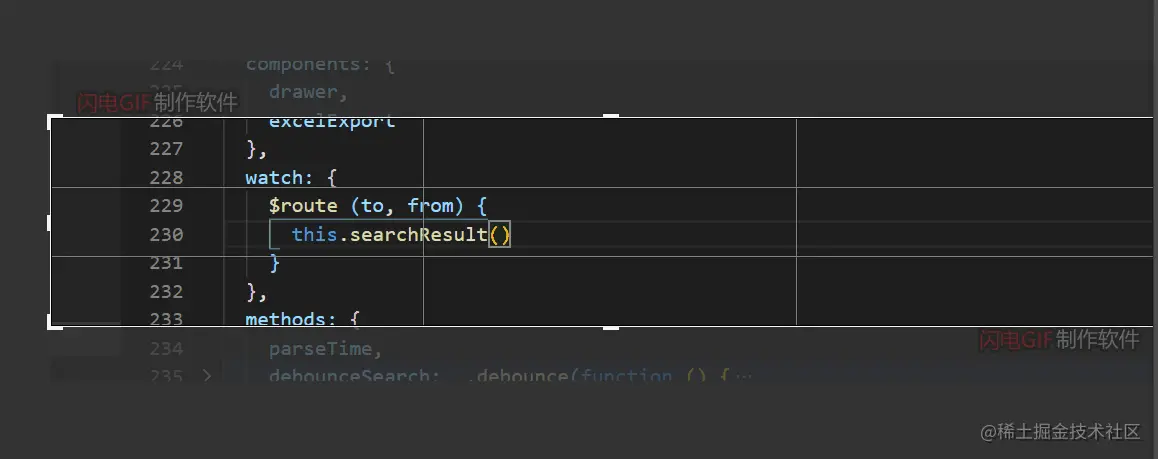Click the watch property keyword
Image resolution: width=1158 pixels, height=459 pixels.
[x=274, y=178]
